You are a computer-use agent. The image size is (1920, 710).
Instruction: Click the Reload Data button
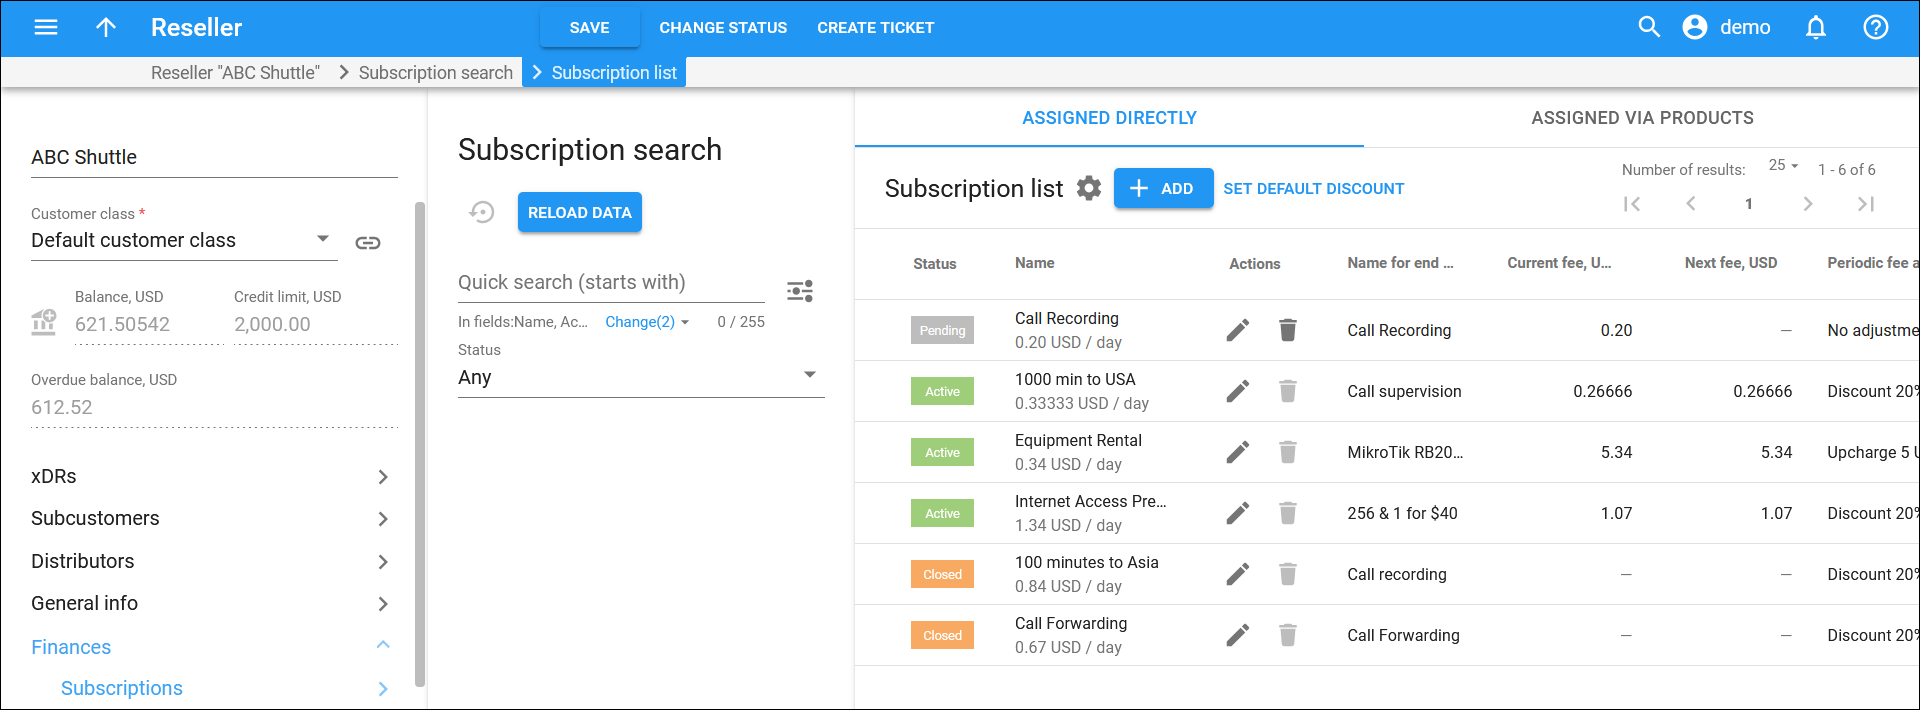[580, 212]
